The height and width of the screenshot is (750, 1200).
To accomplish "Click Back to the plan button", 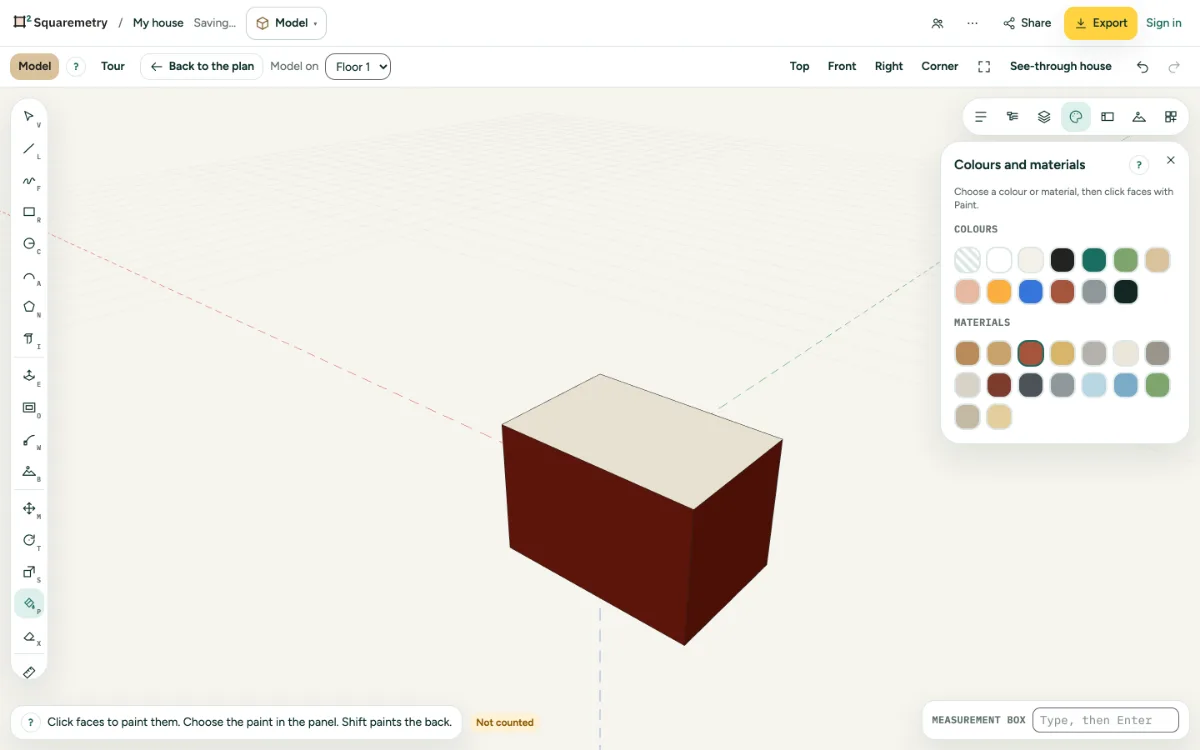I will 202,67.
